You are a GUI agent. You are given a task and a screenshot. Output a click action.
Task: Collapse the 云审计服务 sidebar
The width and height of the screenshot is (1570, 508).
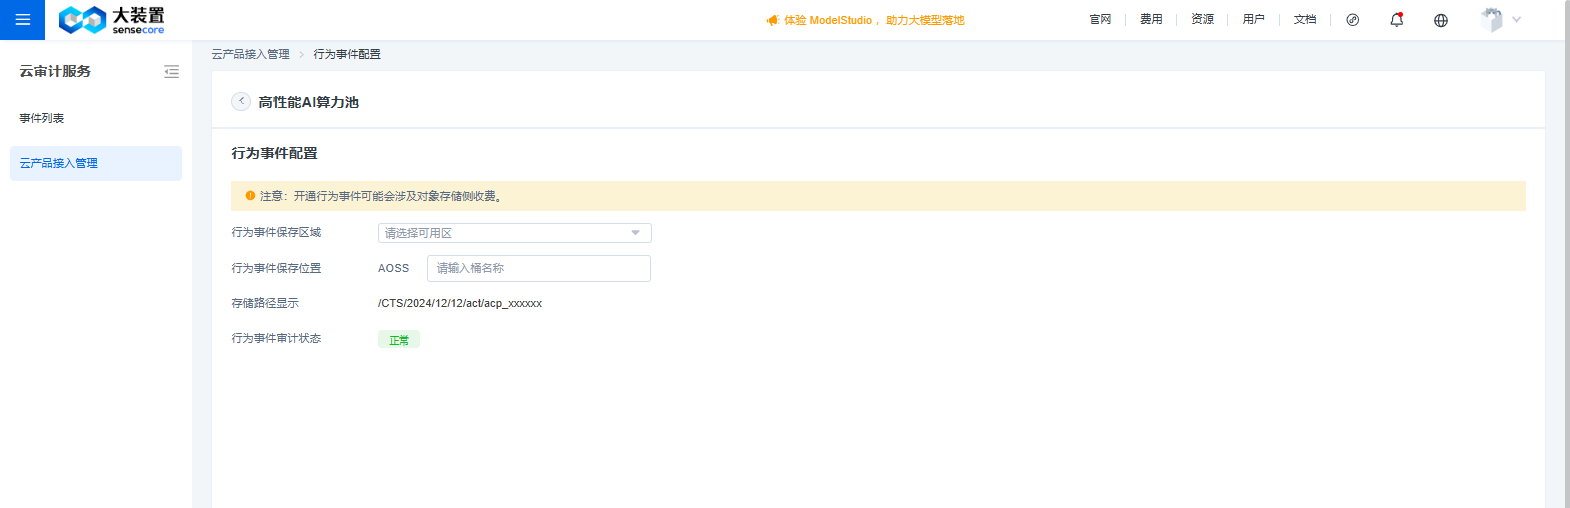click(x=171, y=72)
